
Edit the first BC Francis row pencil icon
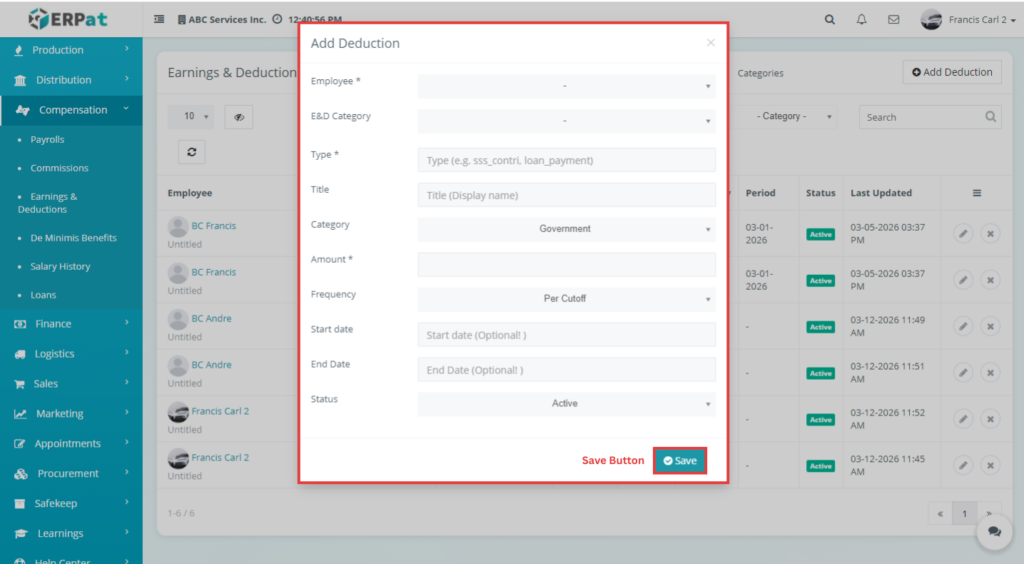[x=962, y=233]
